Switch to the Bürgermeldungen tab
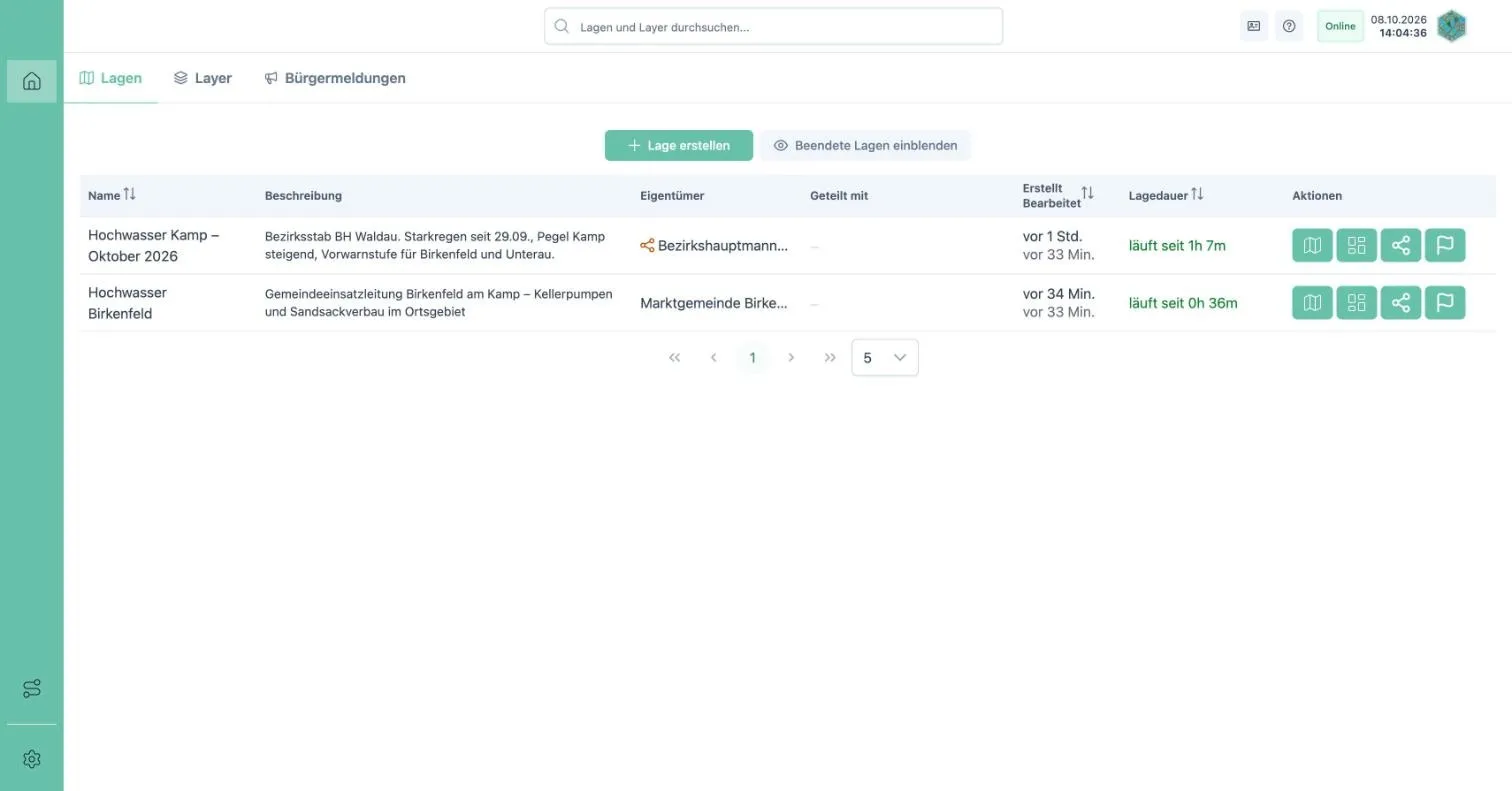Viewport: 1512px width, 791px height. pyautogui.click(x=335, y=78)
